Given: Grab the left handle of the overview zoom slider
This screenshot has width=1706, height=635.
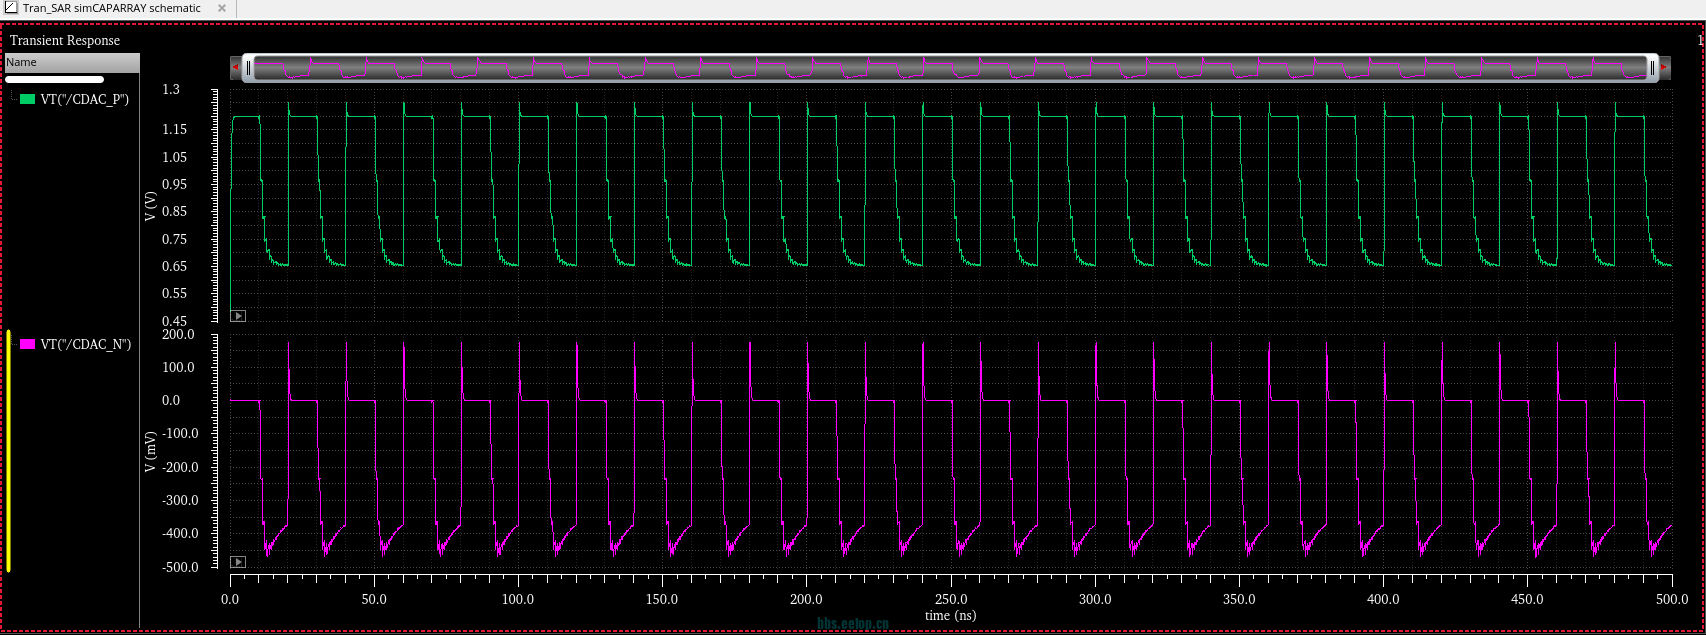Looking at the screenshot, I should 249,68.
